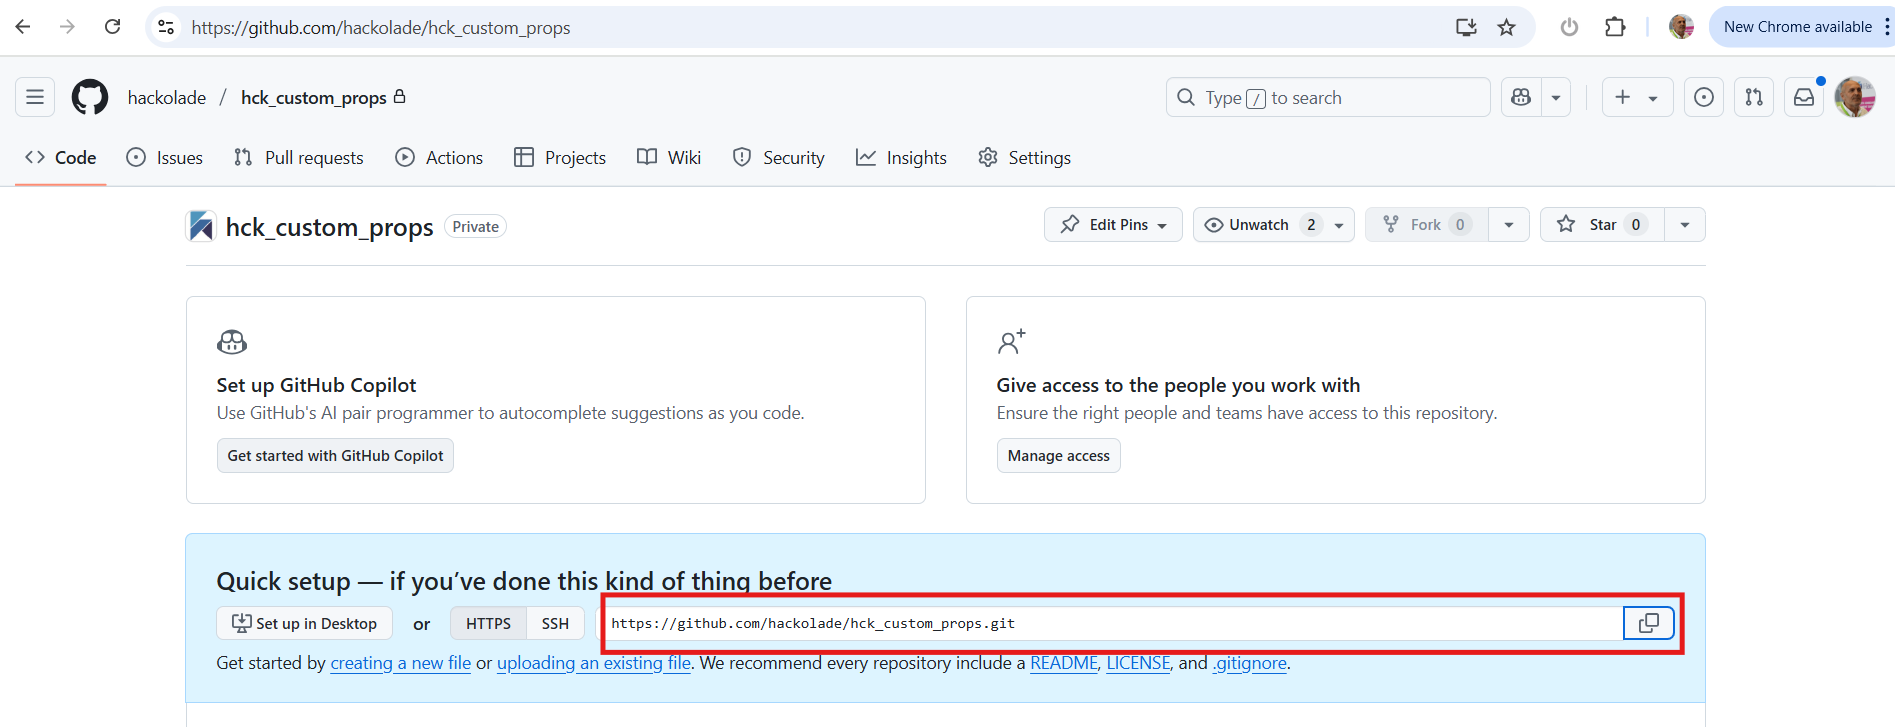The width and height of the screenshot is (1895, 727).
Task: Focus the Type / to search field
Action: (x=1328, y=97)
